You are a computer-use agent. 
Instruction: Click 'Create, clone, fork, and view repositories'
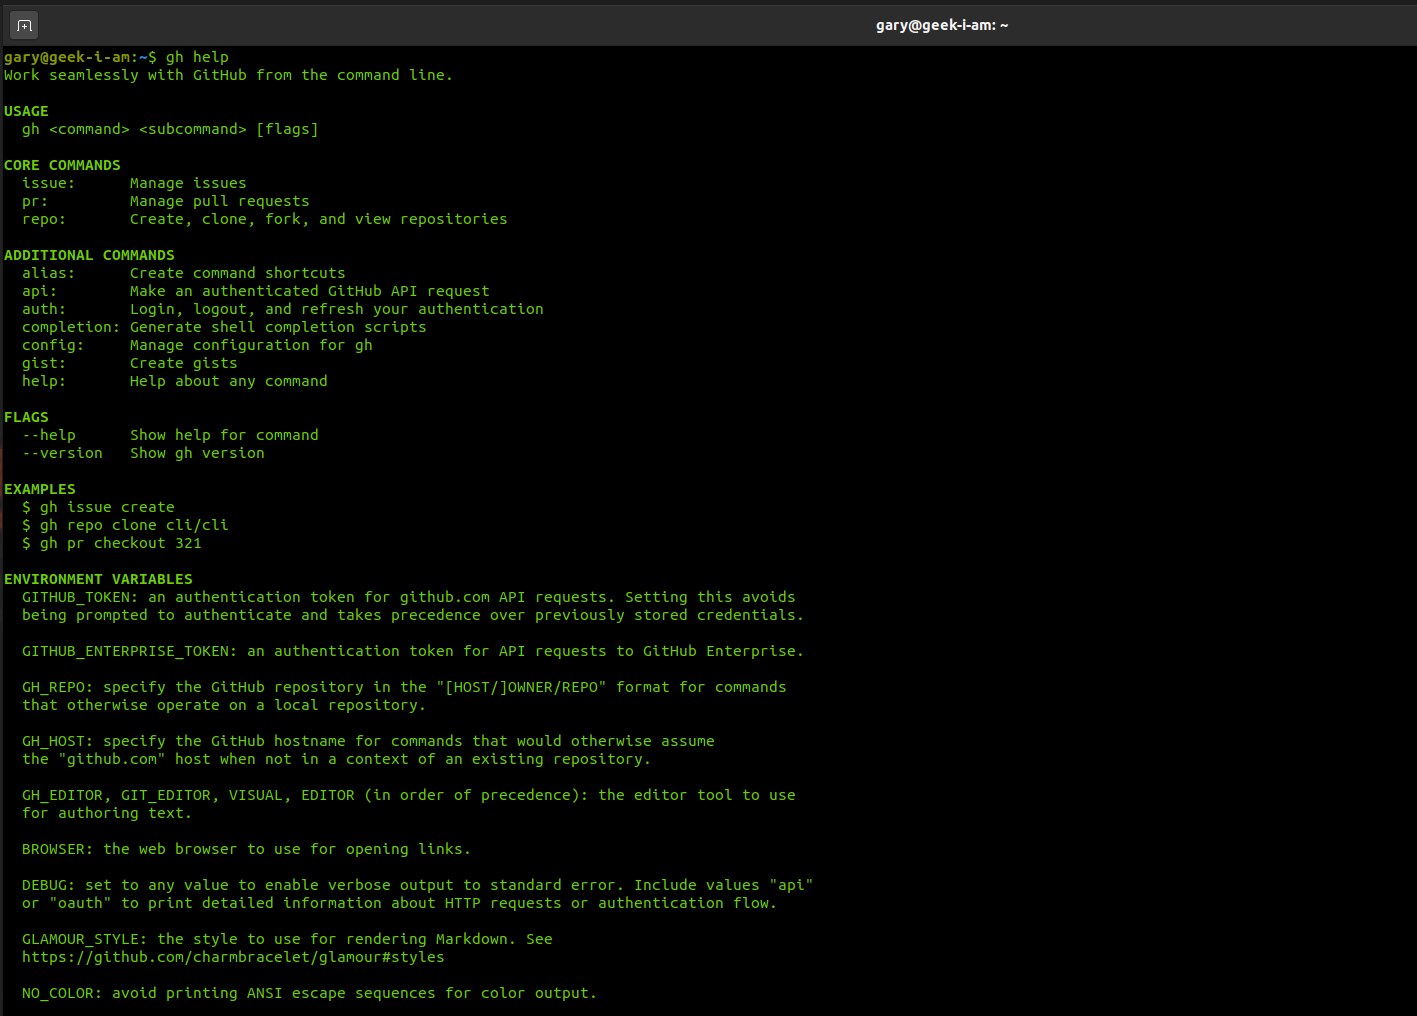319,219
